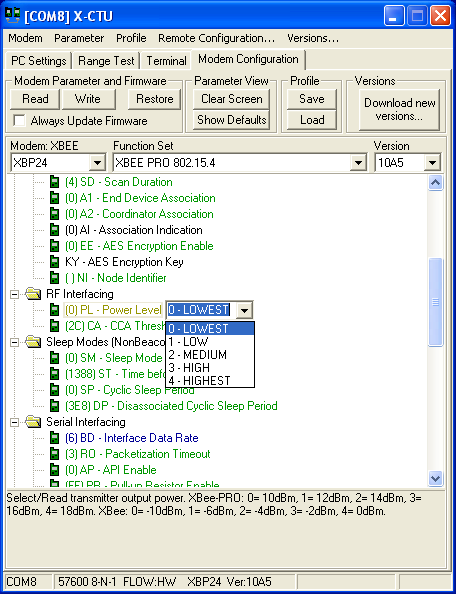Switch to the PC Settings tab
Viewport: 456px width, 594px height.
point(39,61)
